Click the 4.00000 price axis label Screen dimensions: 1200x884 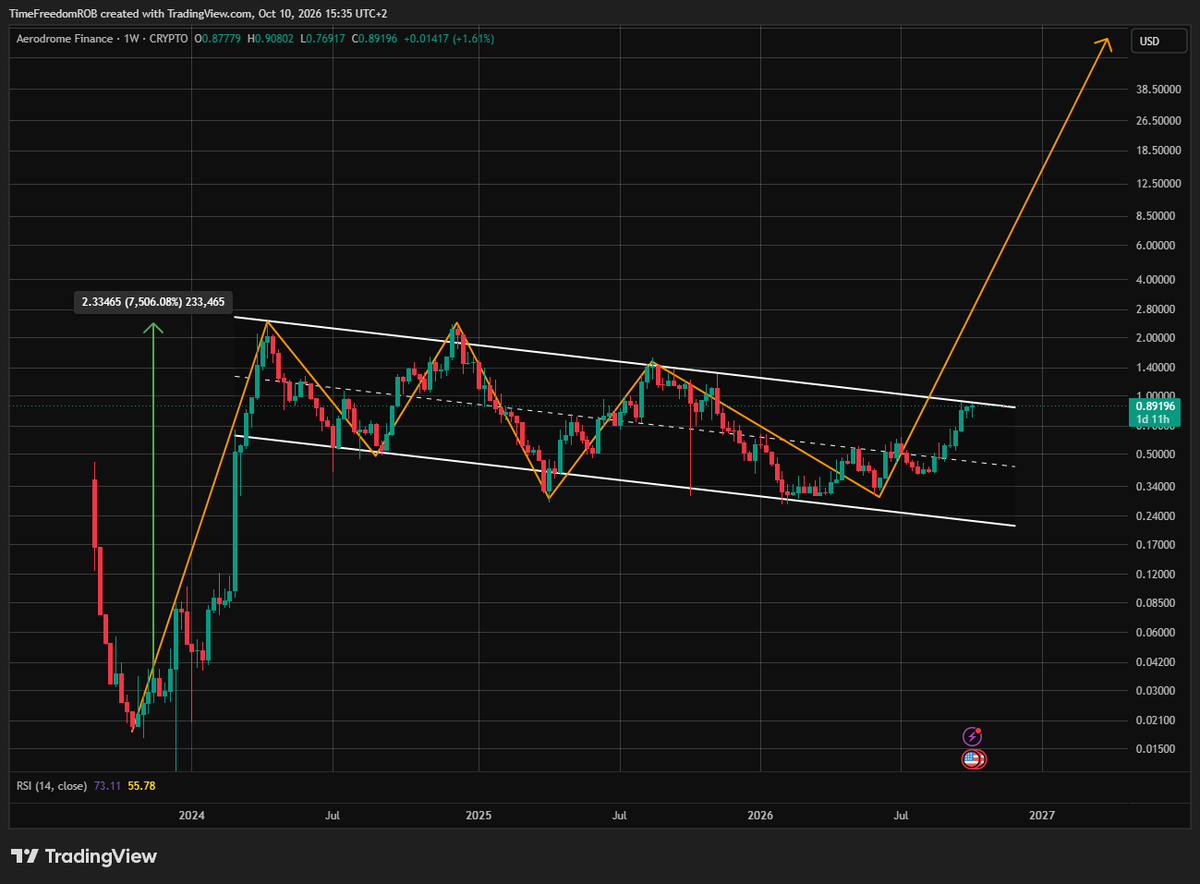[1154, 280]
